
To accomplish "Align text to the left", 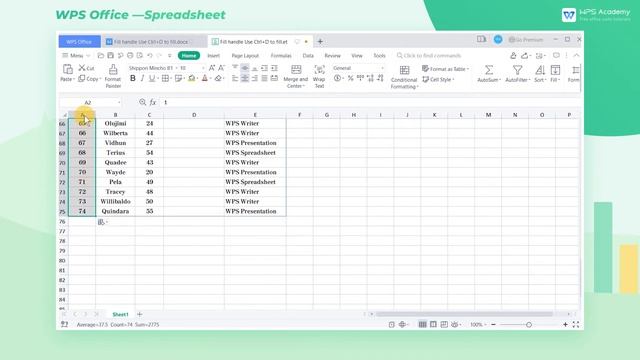I will [235, 78].
